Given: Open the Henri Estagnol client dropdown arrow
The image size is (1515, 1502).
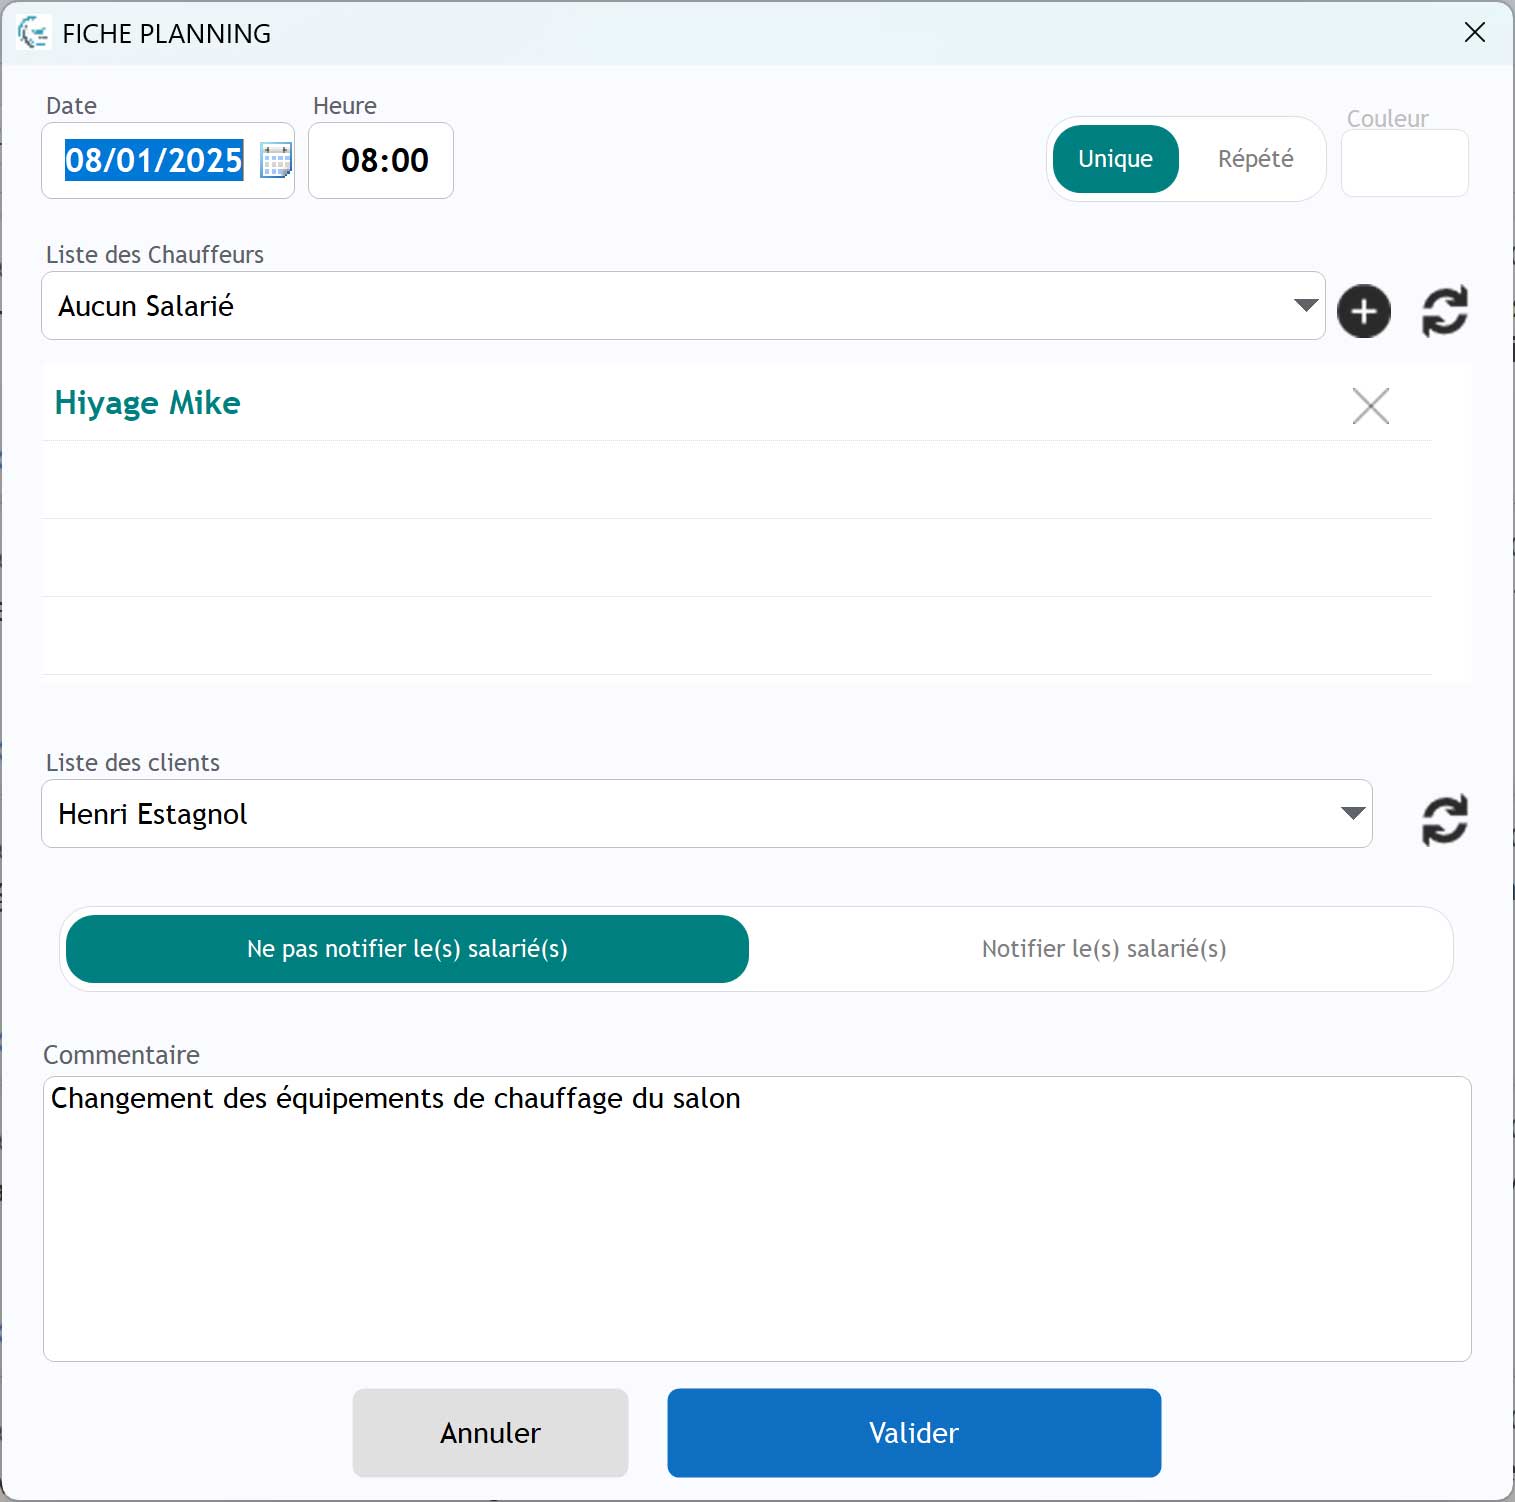Looking at the screenshot, I should tap(1352, 814).
